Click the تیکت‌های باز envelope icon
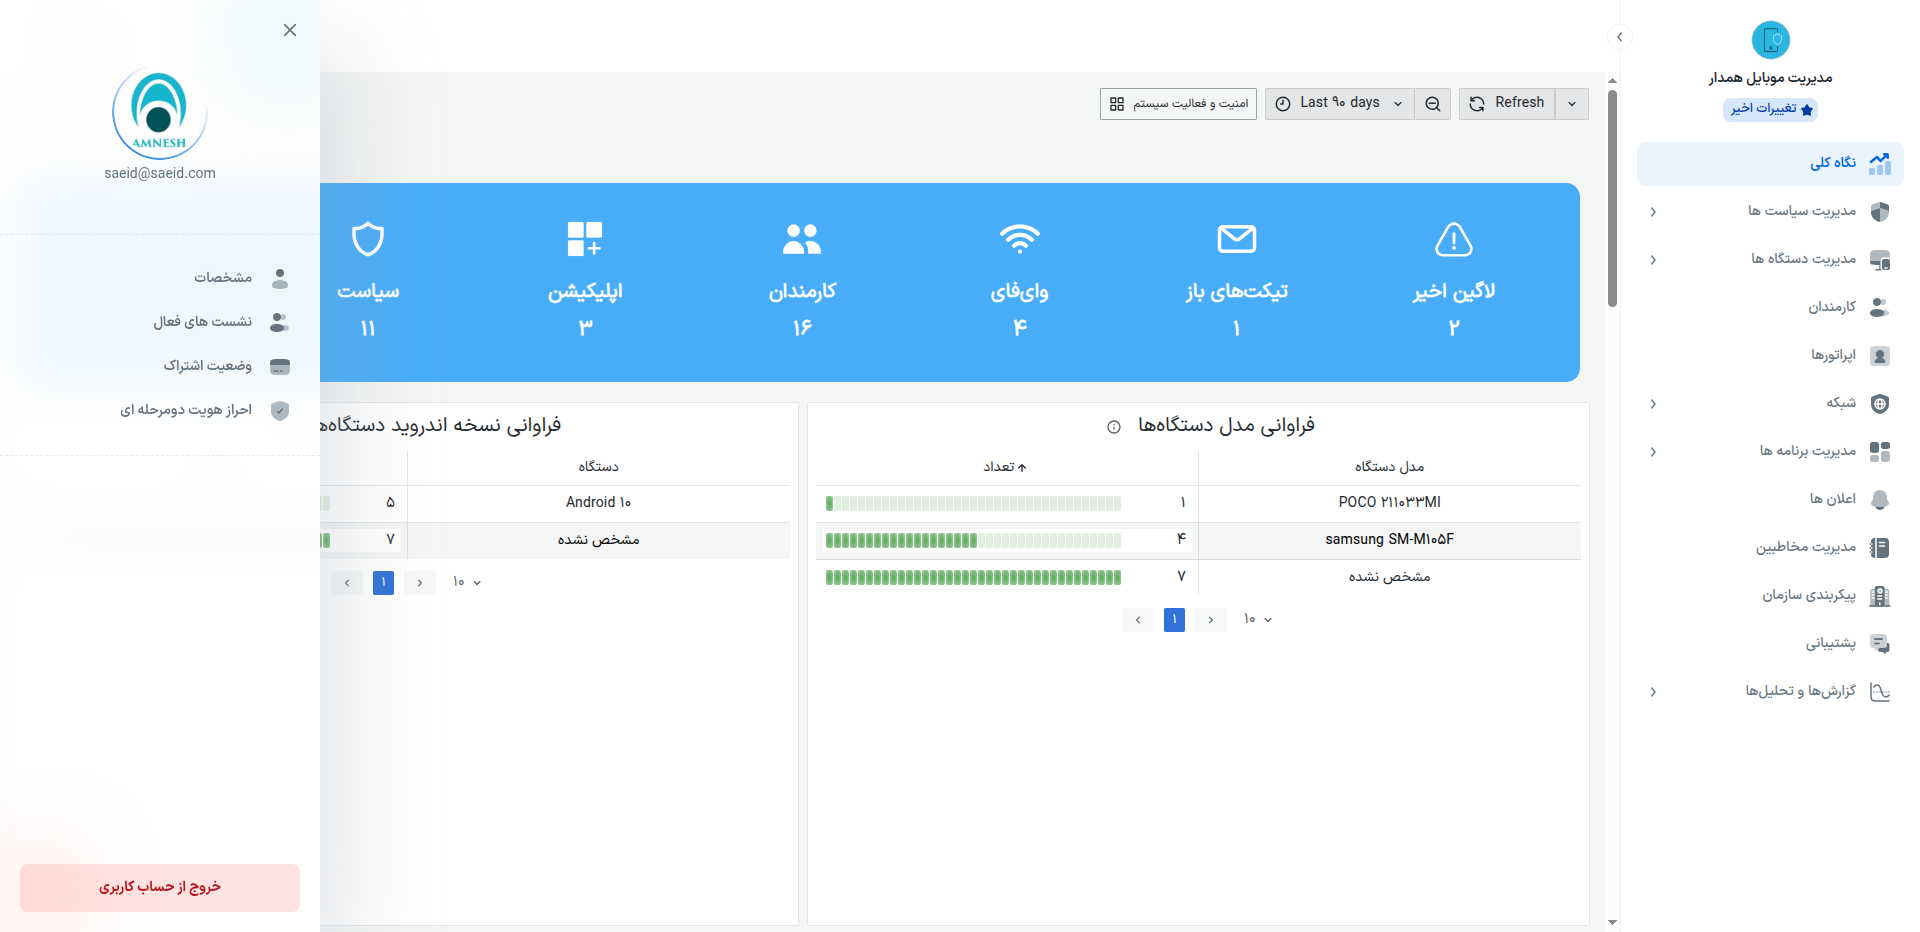The width and height of the screenshot is (1920, 932). click(x=1236, y=239)
